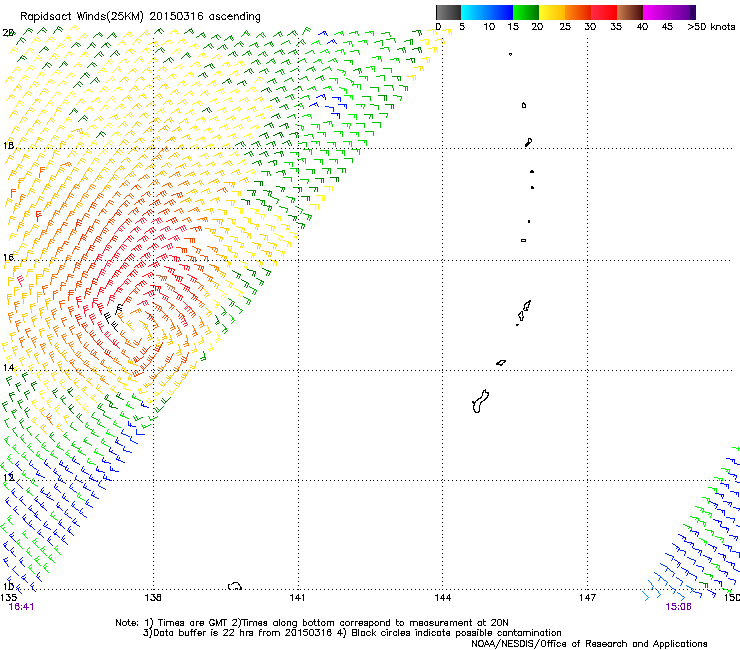Click the gray 0-5 knots color swatch
The height and width of the screenshot is (650, 740).
pyautogui.click(x=448, y=12)
